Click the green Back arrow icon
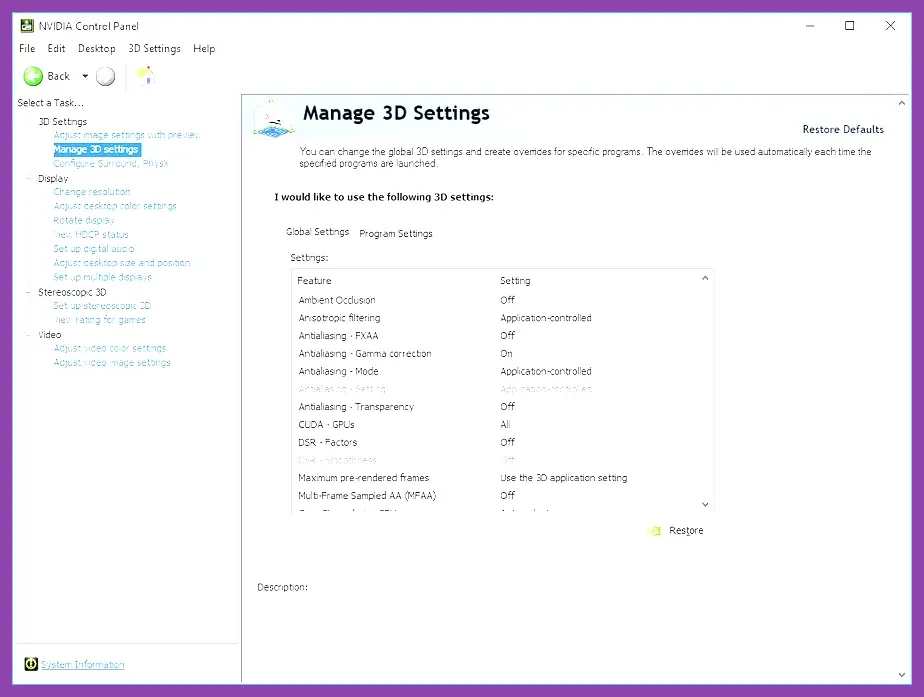Viewport: 924px width, 697px height. coord(33,76)
